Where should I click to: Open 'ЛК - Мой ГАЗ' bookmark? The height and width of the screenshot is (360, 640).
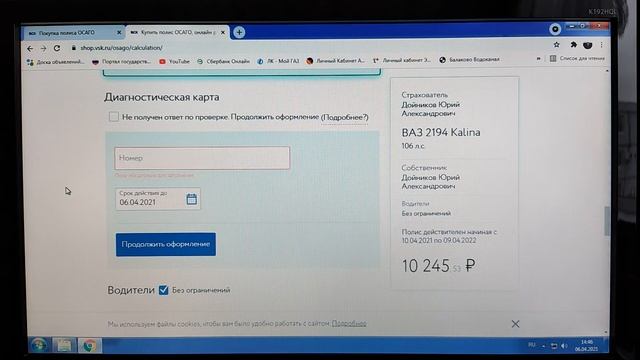coord(278,61)
